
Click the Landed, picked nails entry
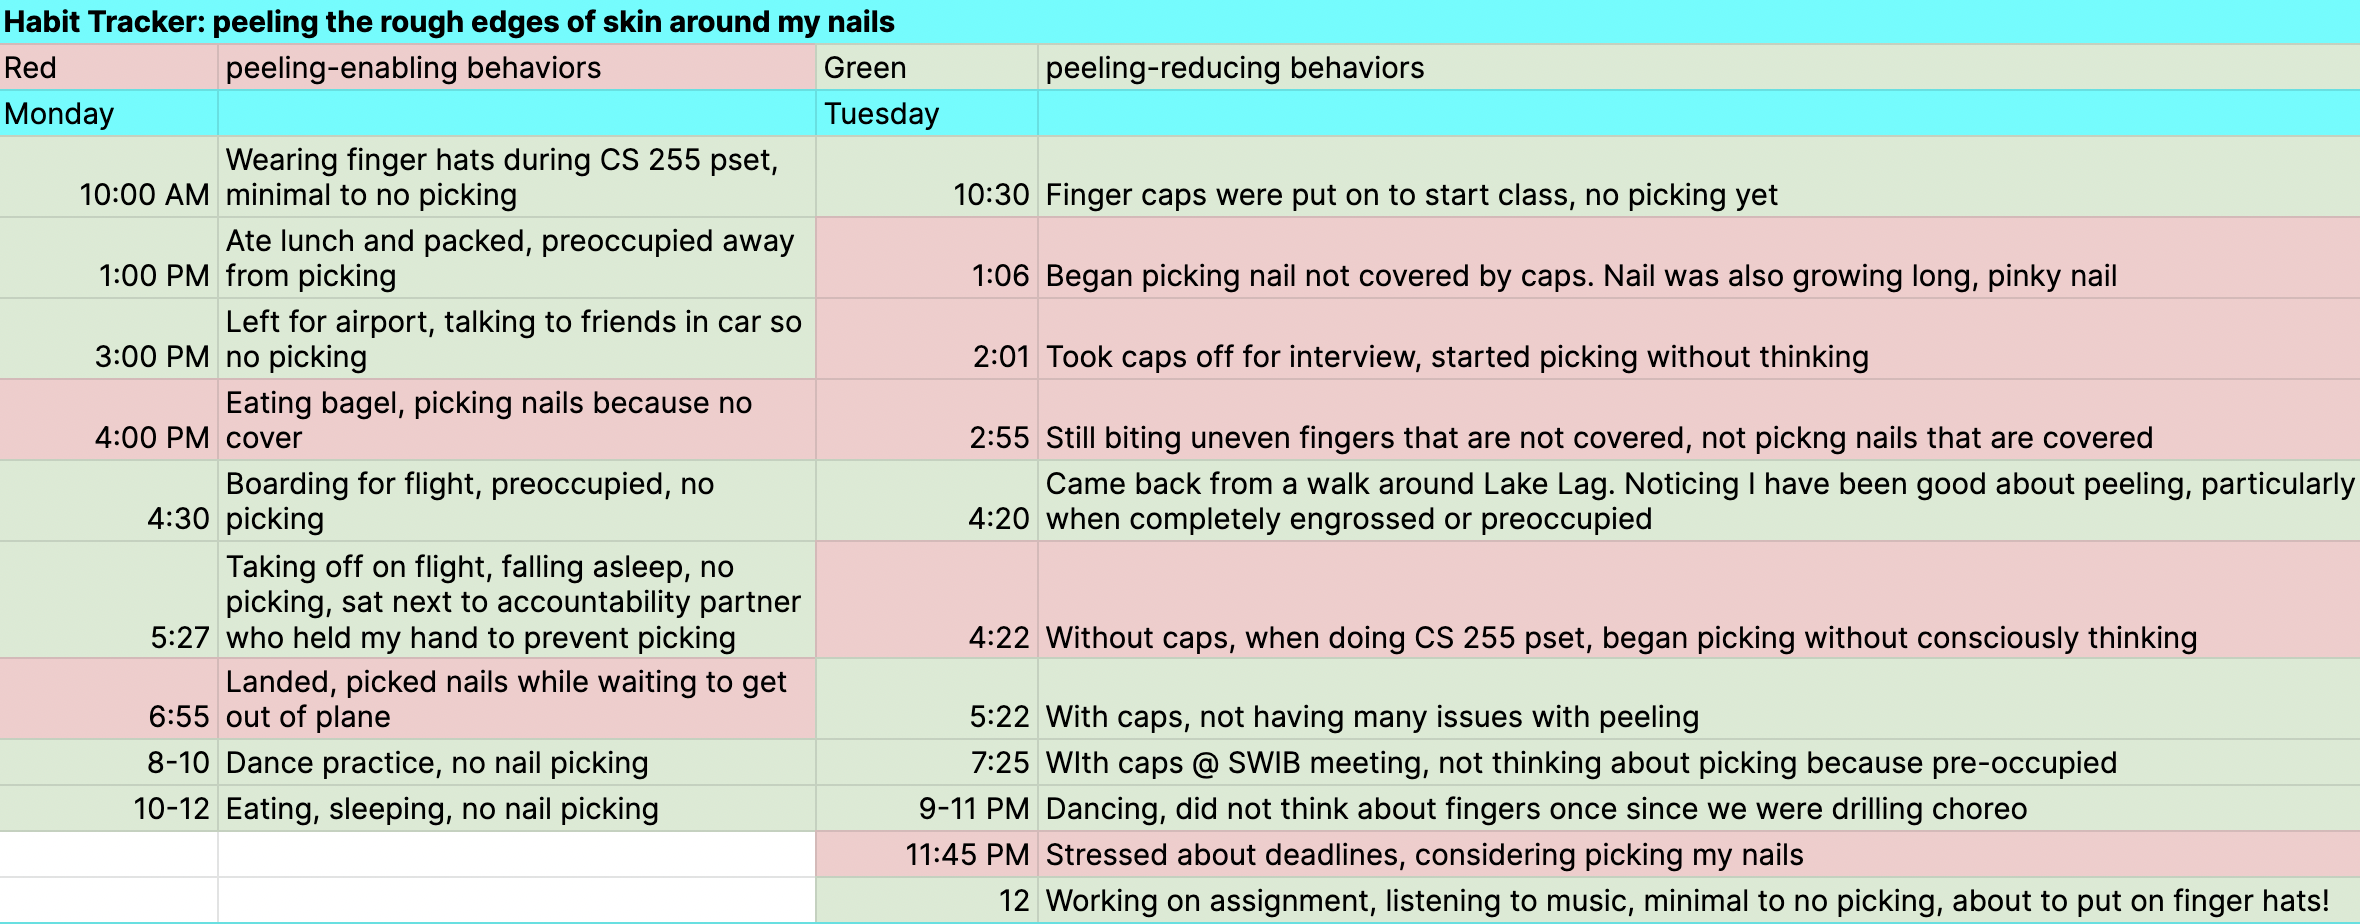tap(517, 699)
